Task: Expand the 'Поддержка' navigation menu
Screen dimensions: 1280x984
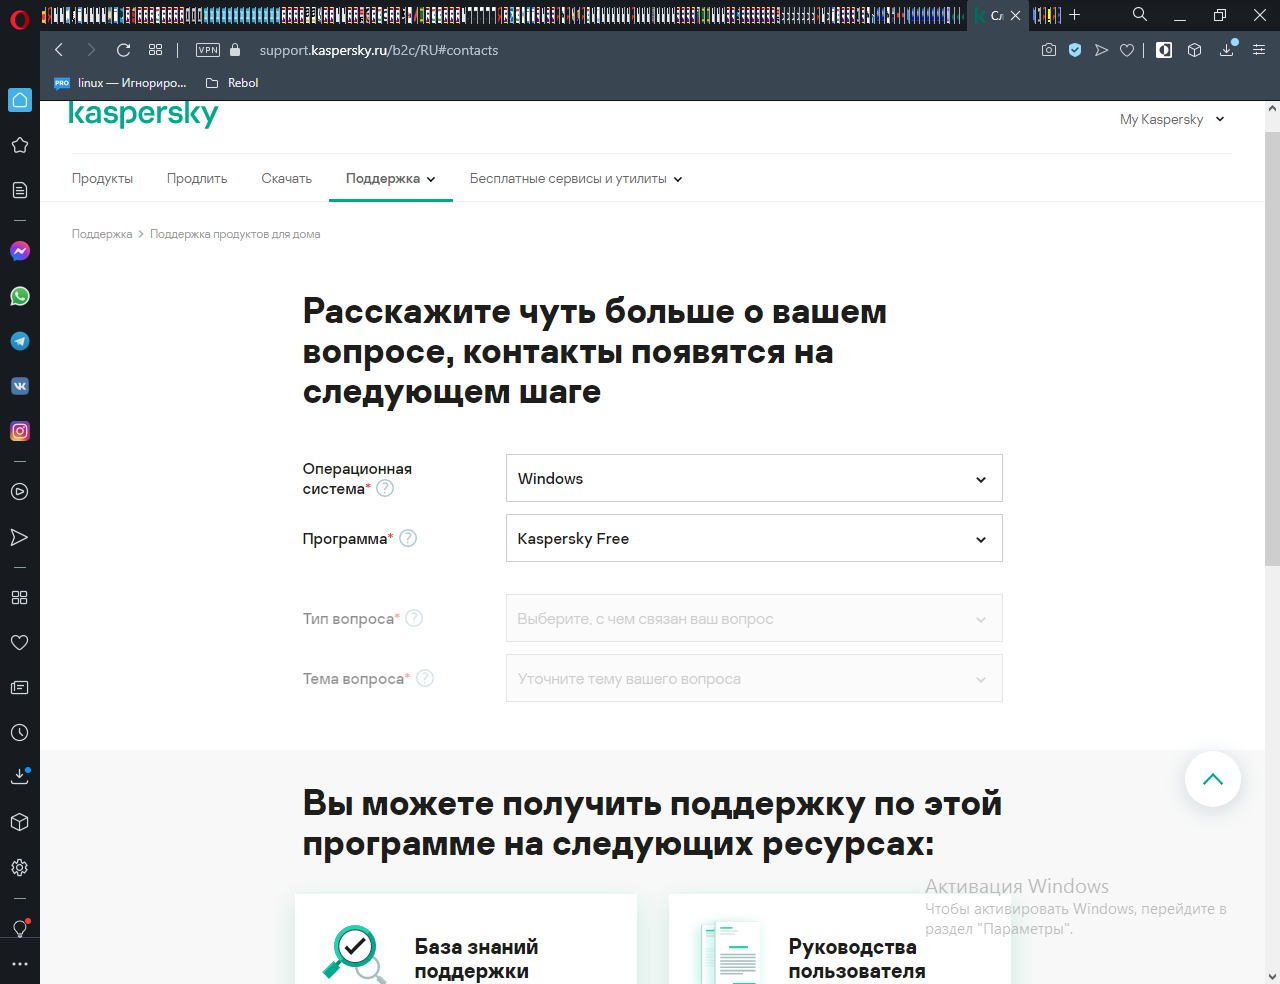Action: click(391, 179)
